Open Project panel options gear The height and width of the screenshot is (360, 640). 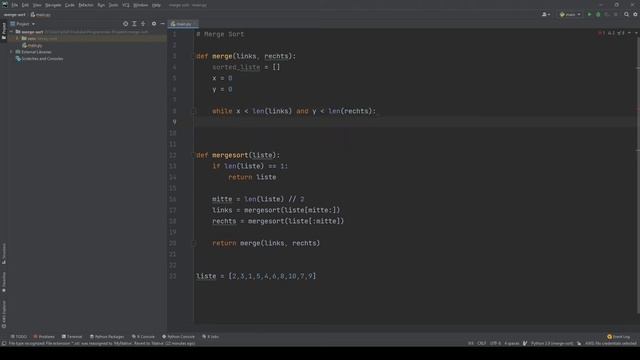[x=154, y=24]
